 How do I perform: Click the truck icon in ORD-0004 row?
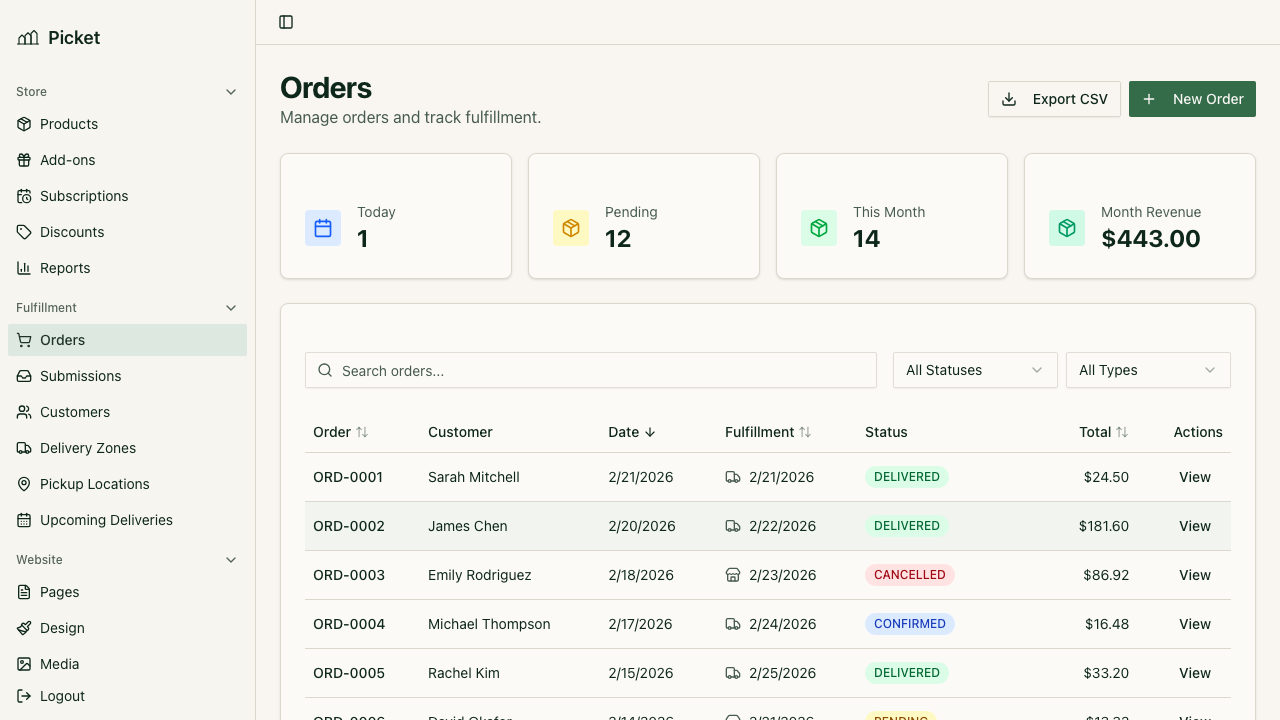[x=733, y=624]
